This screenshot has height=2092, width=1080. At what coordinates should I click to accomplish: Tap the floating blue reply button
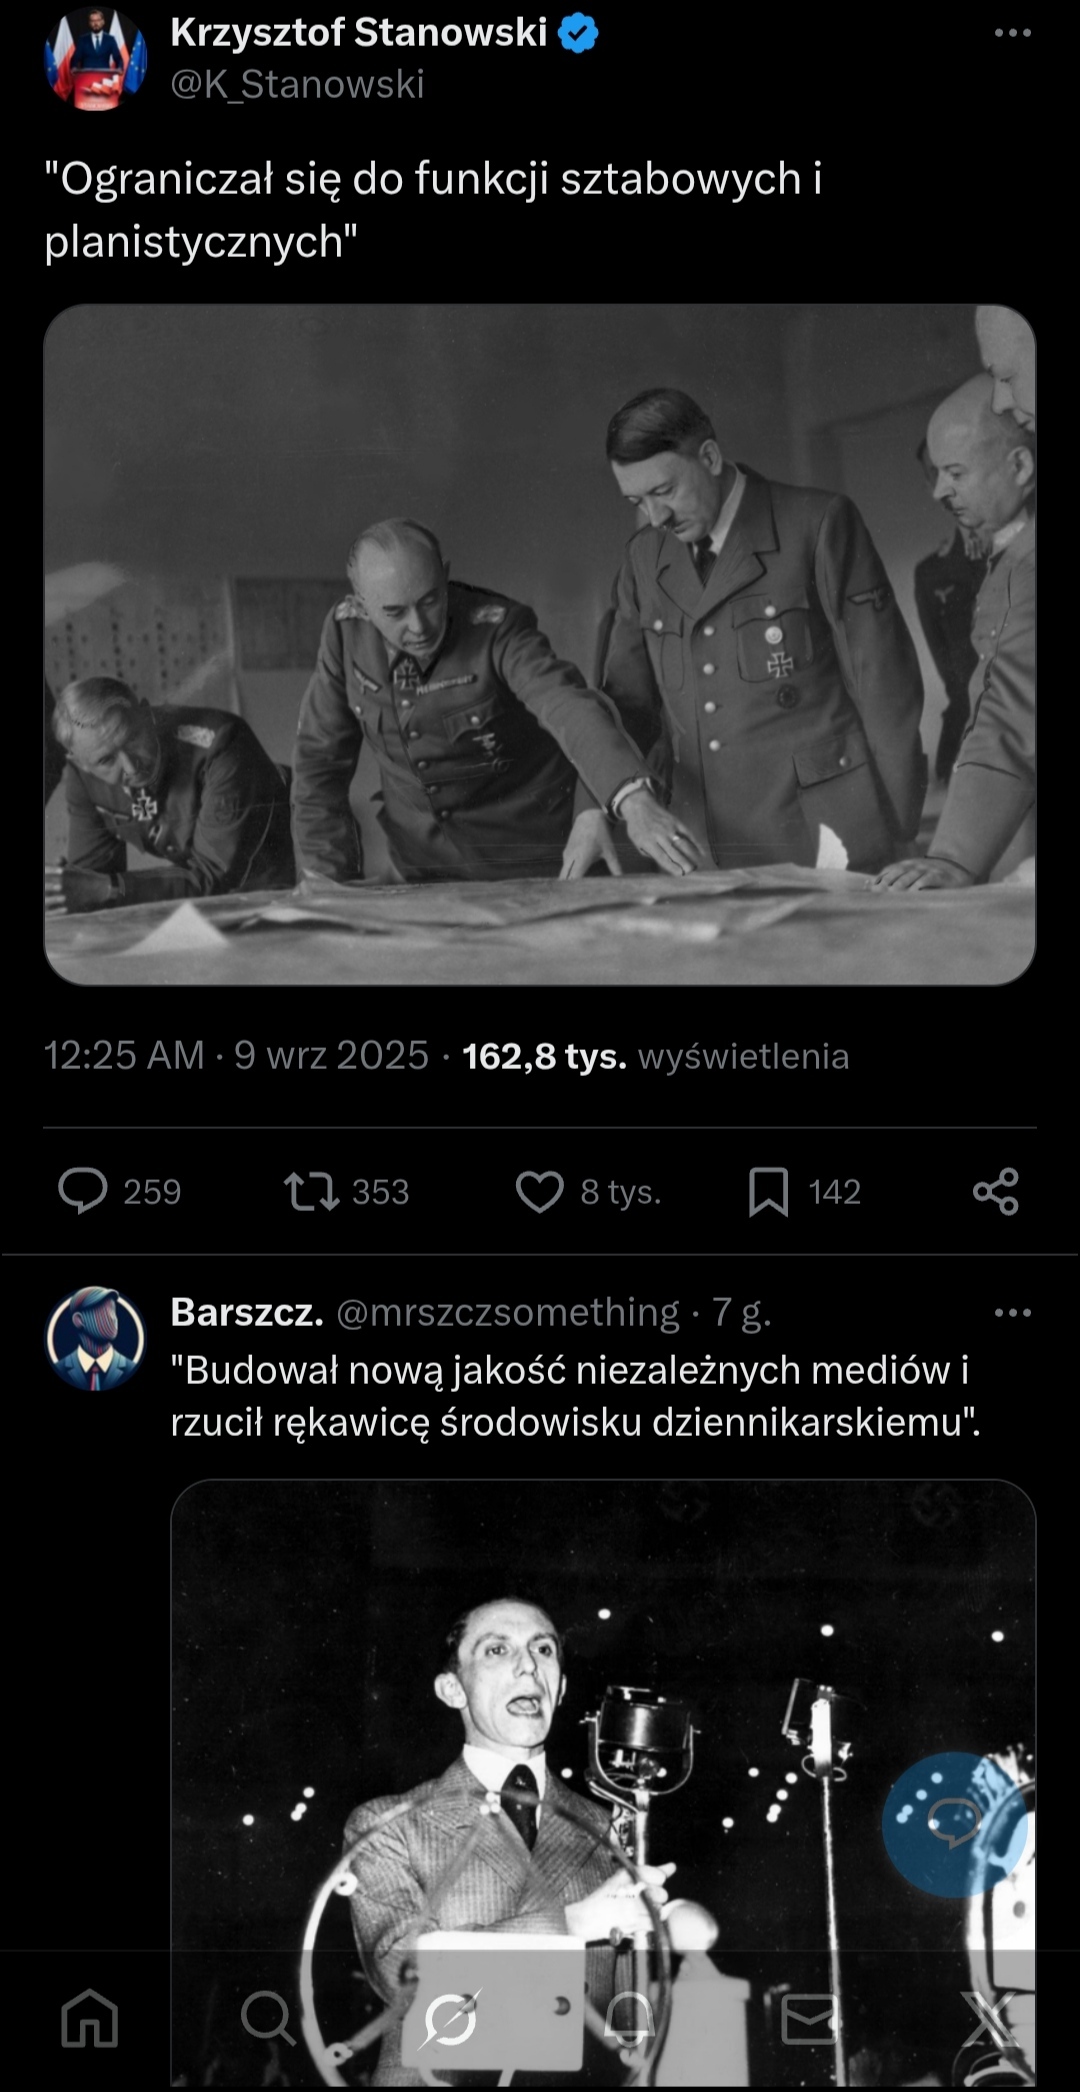[x=955, y=1825]
